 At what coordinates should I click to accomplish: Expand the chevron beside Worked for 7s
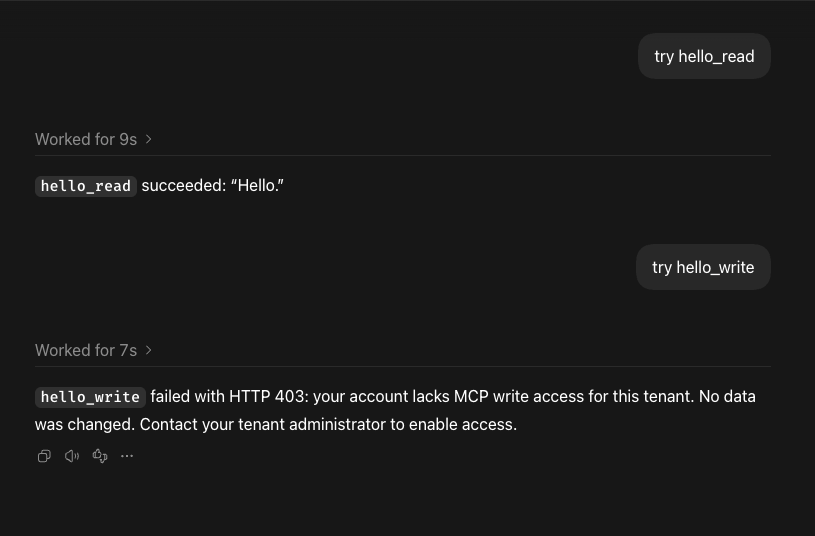point(149,350)
